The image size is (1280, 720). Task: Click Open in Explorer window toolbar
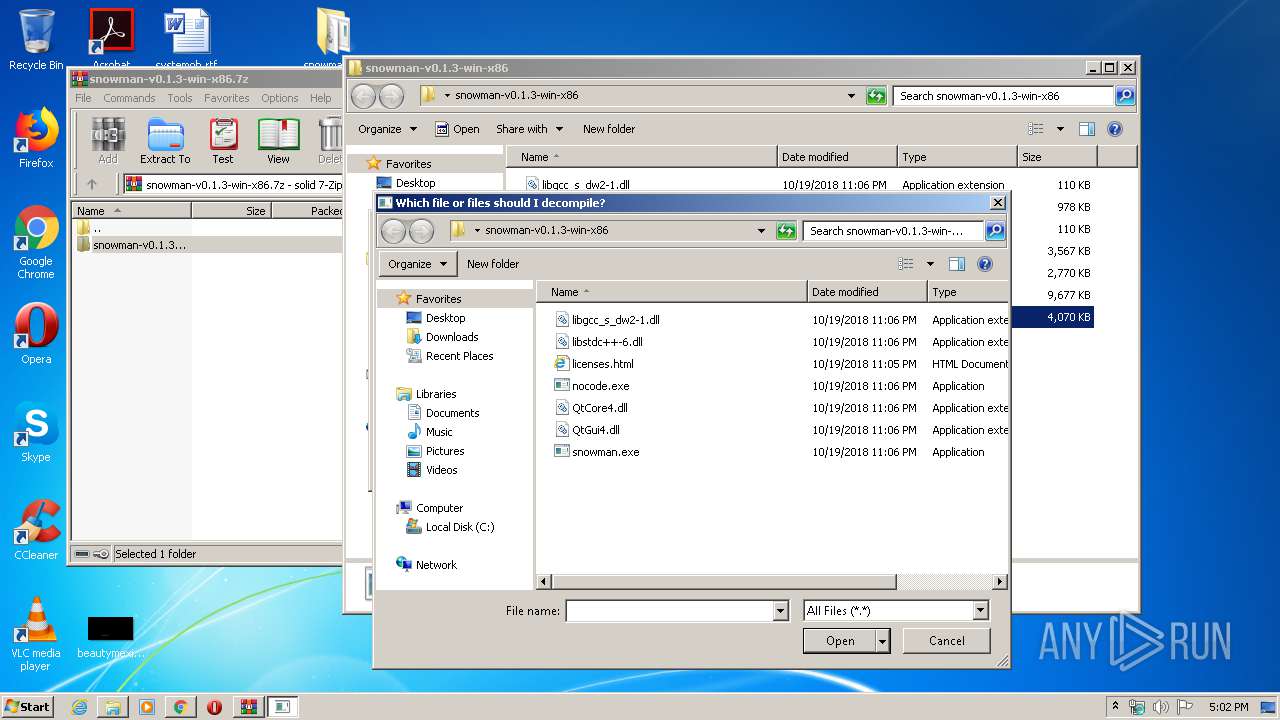[457, 129]
